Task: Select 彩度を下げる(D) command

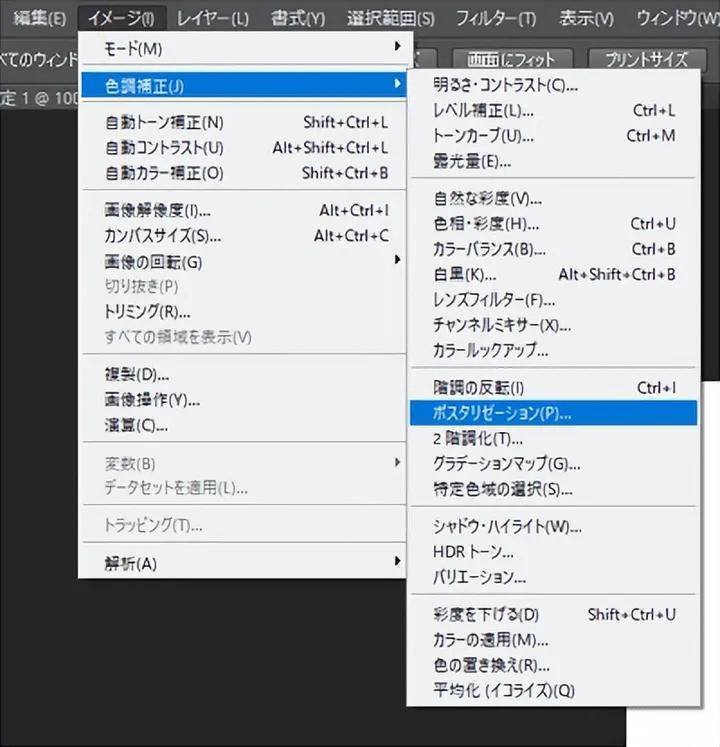Action: [x=485, y=614]
